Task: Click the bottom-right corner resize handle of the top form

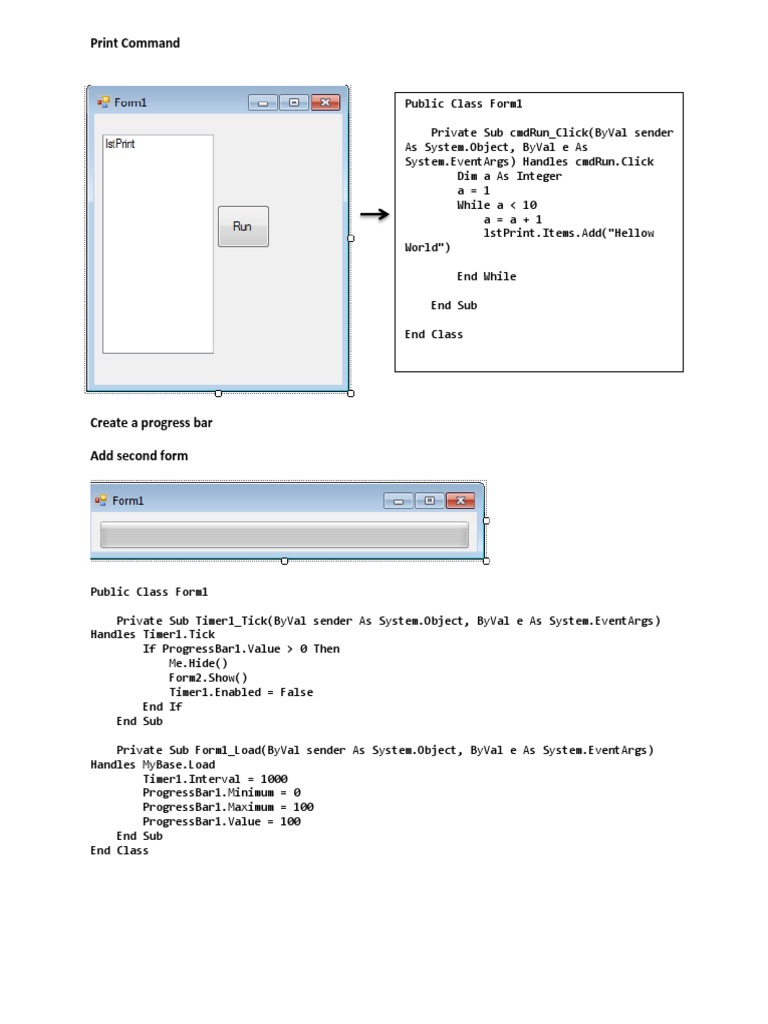Action: (x=351, y=393)
